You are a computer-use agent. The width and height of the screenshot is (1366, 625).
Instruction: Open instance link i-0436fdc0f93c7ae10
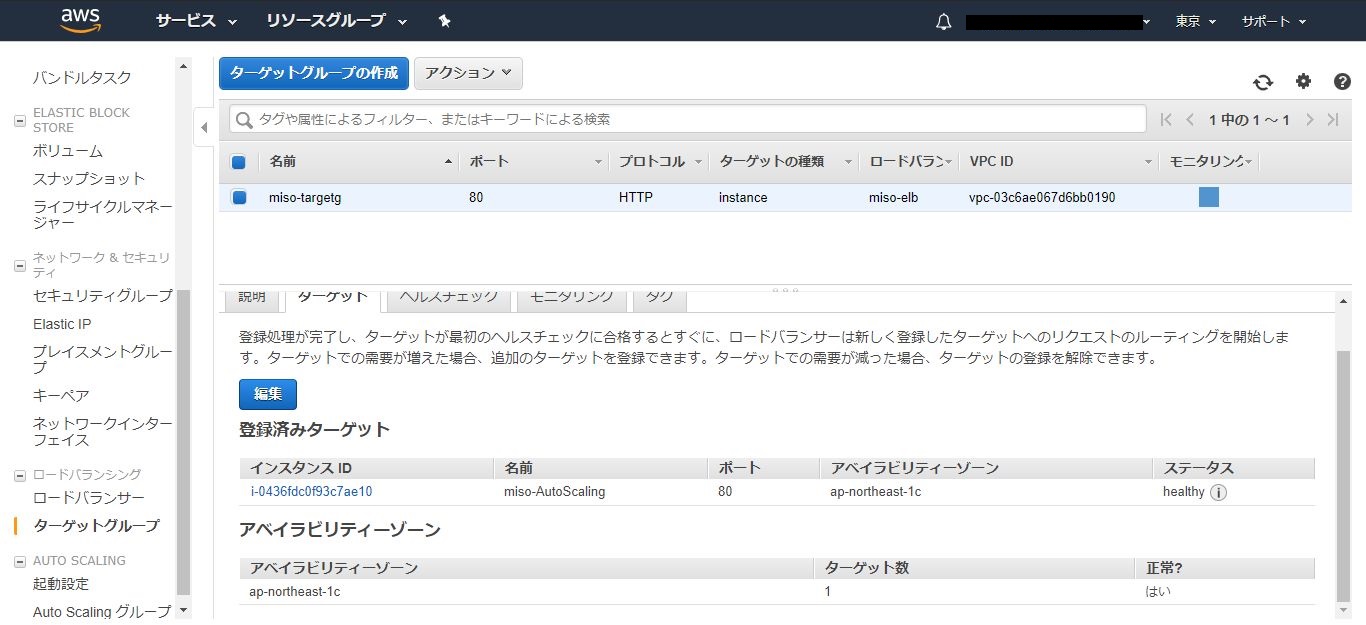[311, 492]
